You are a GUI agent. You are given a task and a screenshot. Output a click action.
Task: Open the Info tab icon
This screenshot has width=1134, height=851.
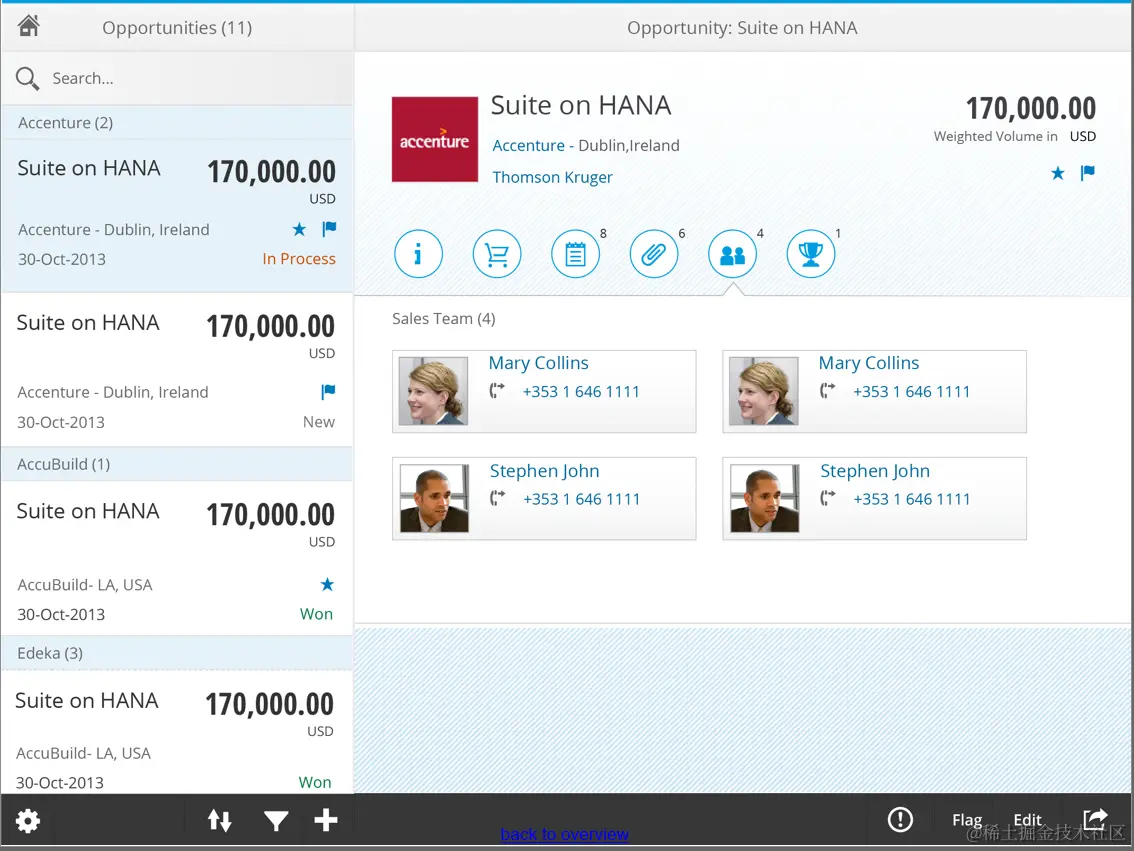(x=418, y=254)
